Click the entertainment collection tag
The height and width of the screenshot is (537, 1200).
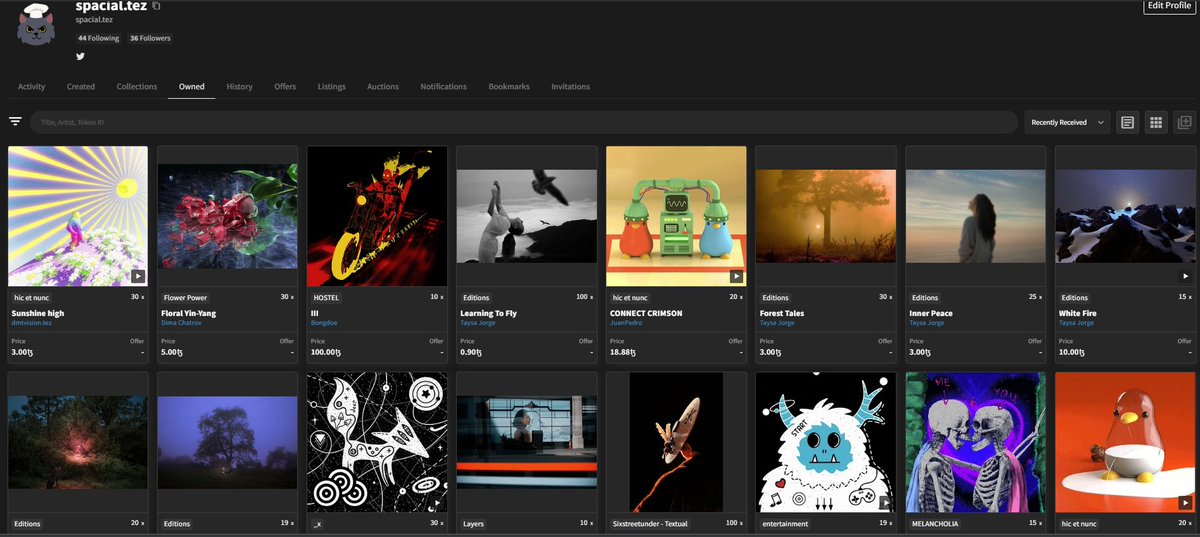[x=785, y=523]
